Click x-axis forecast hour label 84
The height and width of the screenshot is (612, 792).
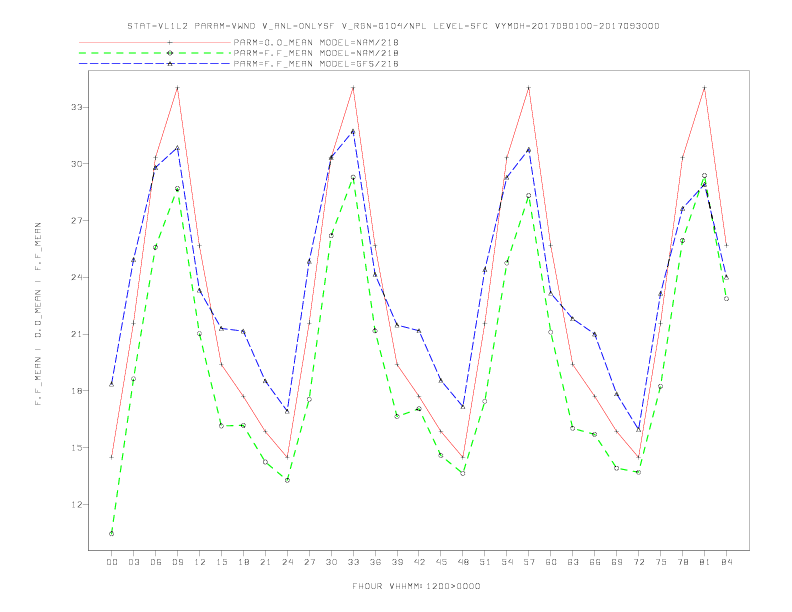pos(726,562)
